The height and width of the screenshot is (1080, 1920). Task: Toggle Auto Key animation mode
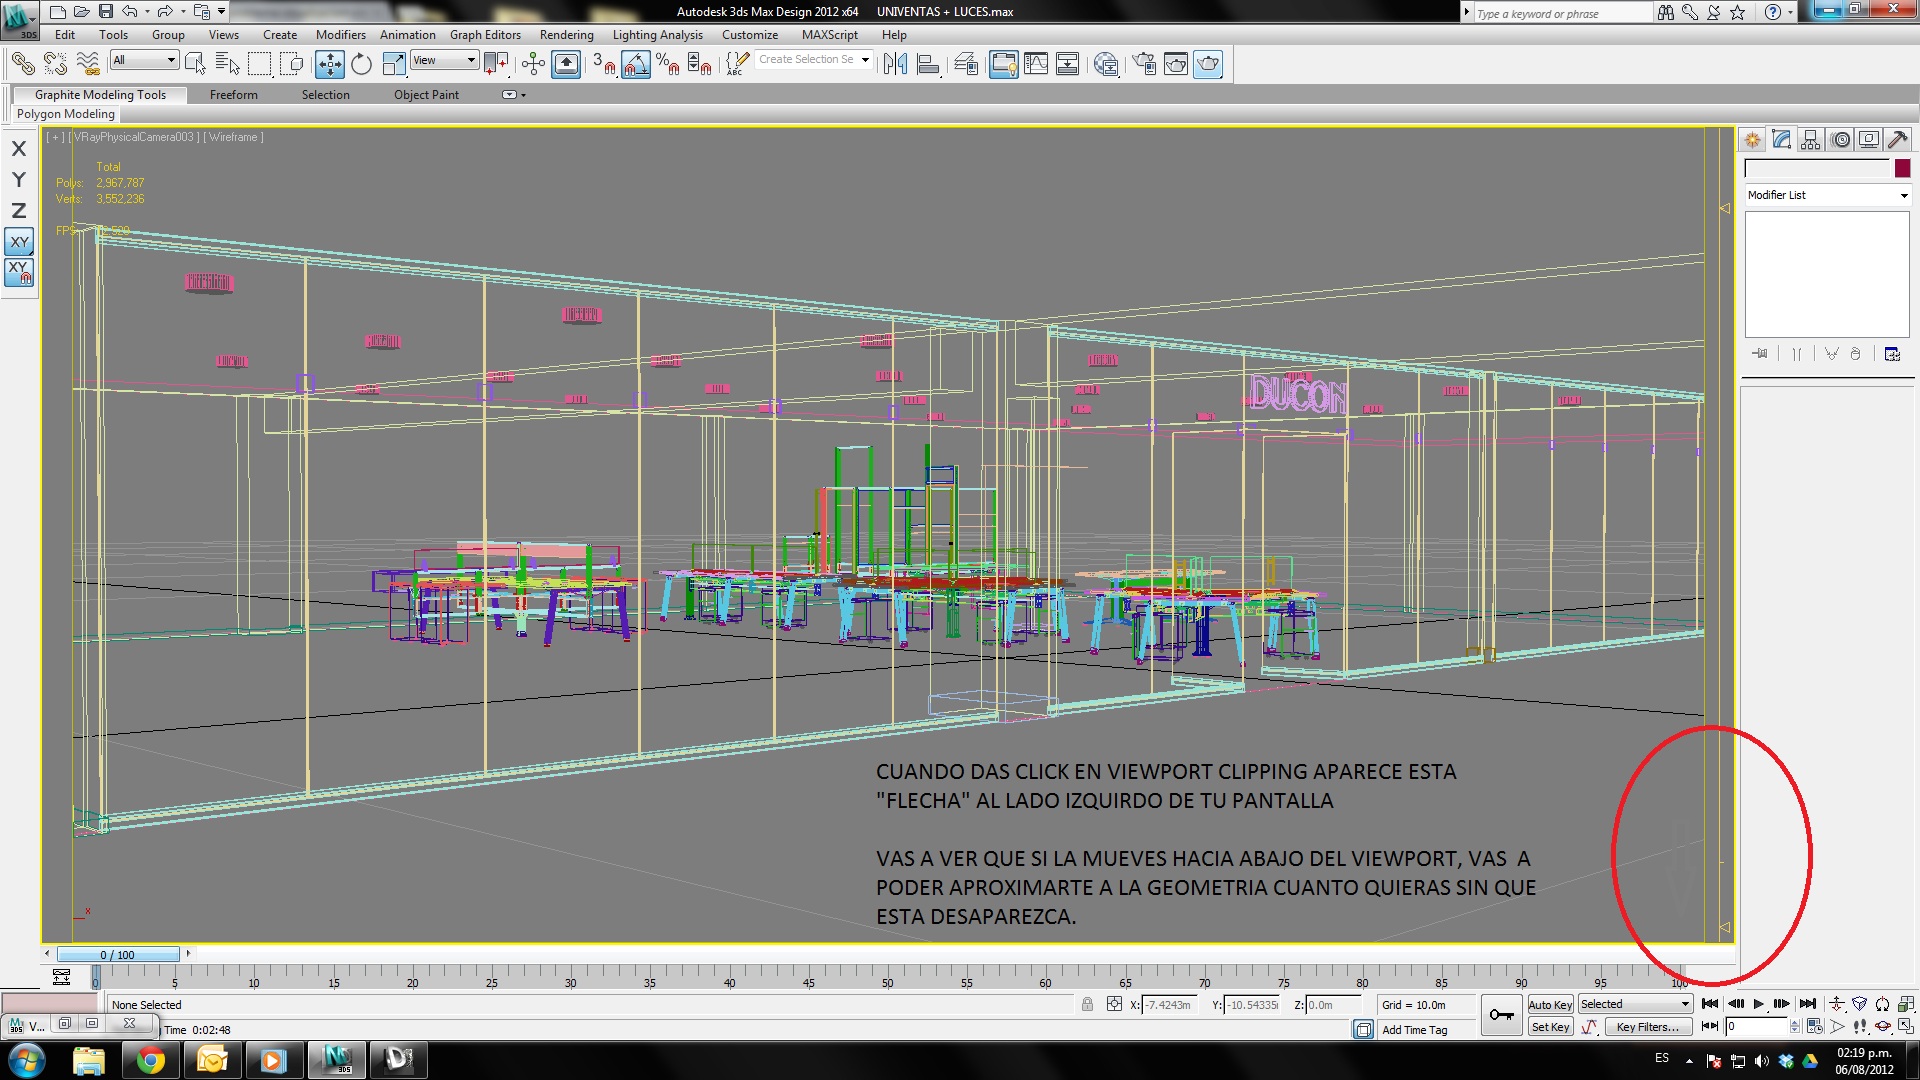(1550, 1005)
